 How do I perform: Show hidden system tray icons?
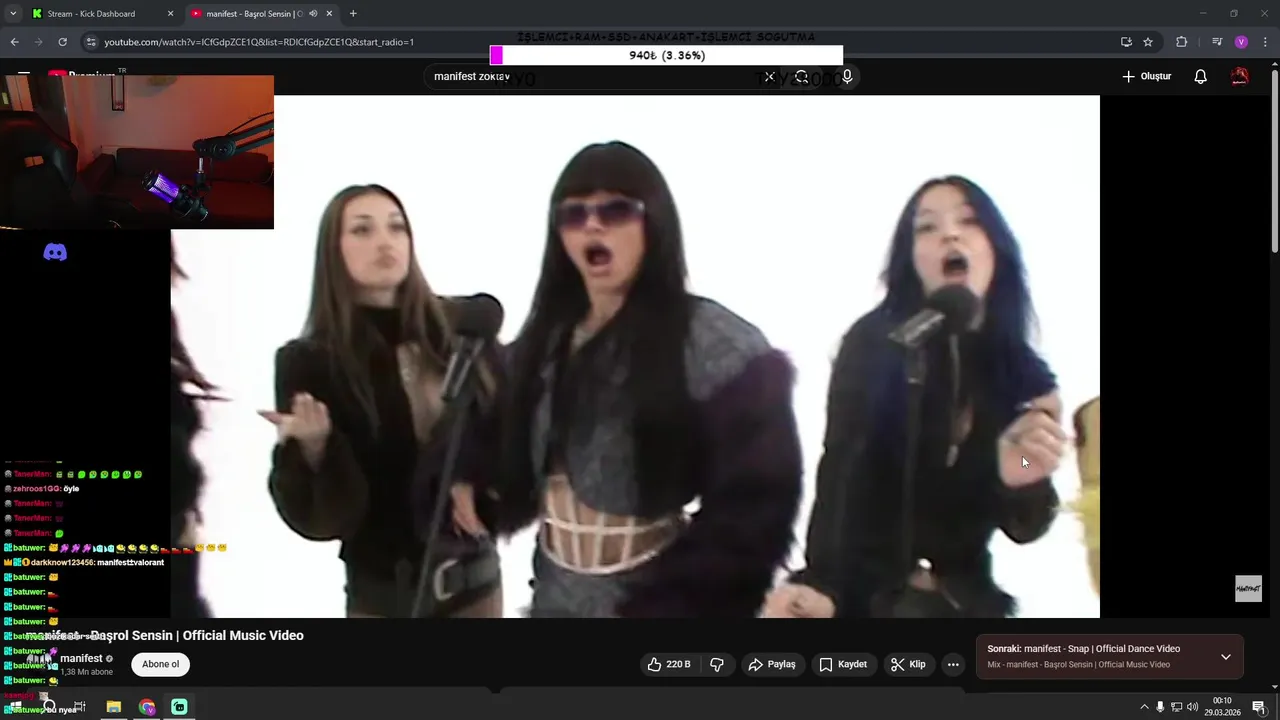tap(1144, 707)
